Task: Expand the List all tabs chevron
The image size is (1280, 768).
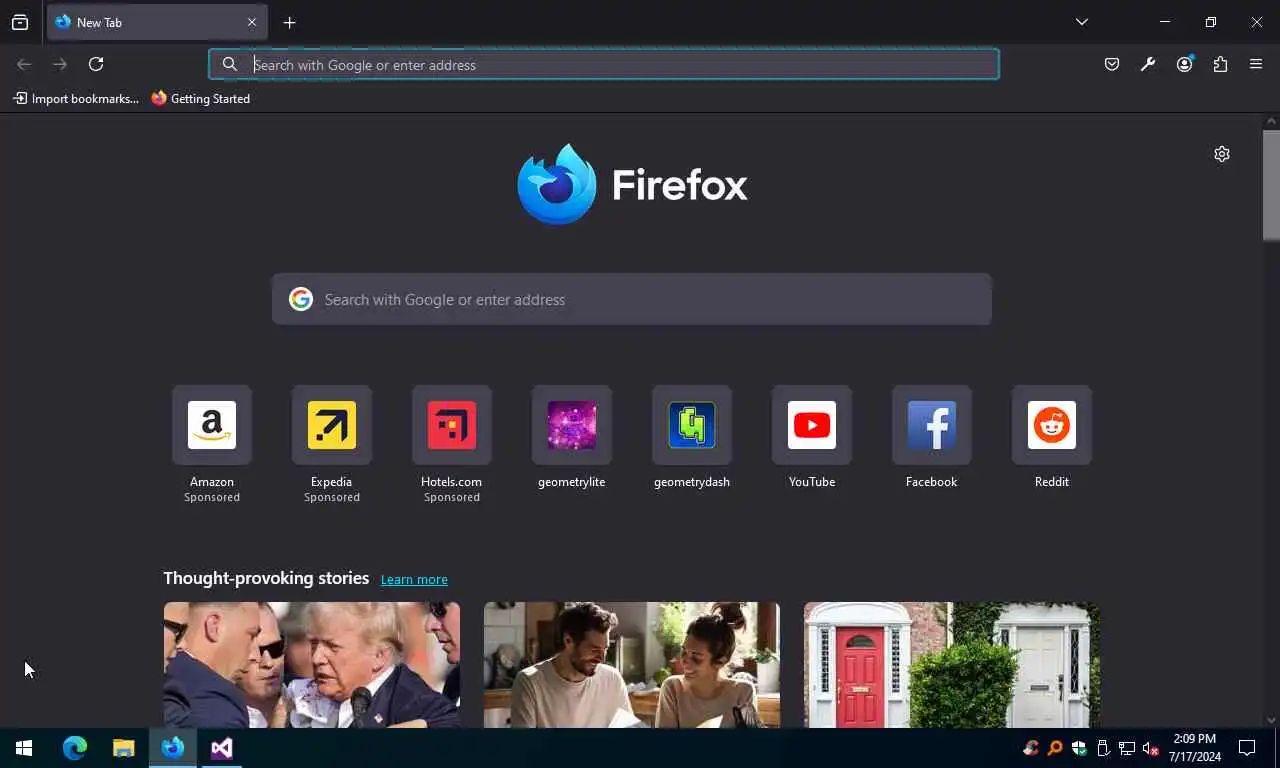Action: [1081, 22]
